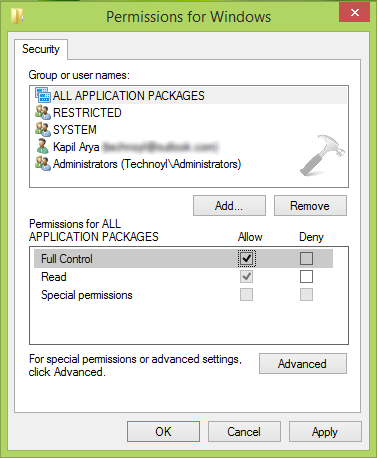
Task: Close the Permissions for Windows dialog
Action: pyautogui.click(x=355, y=12)
